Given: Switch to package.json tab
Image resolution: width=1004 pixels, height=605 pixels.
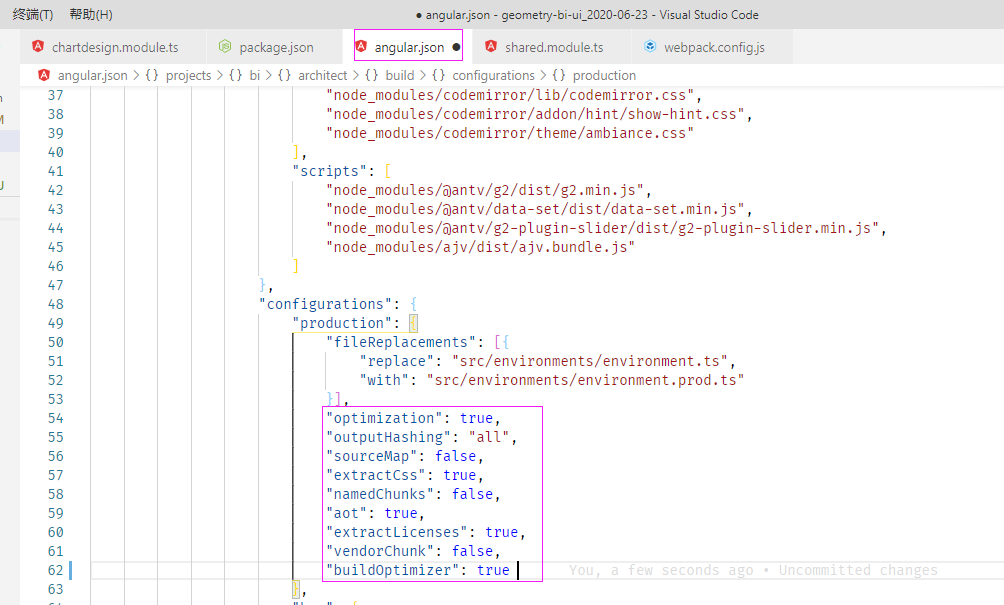Looking at the screenshot, I should (x=275, y=47).
